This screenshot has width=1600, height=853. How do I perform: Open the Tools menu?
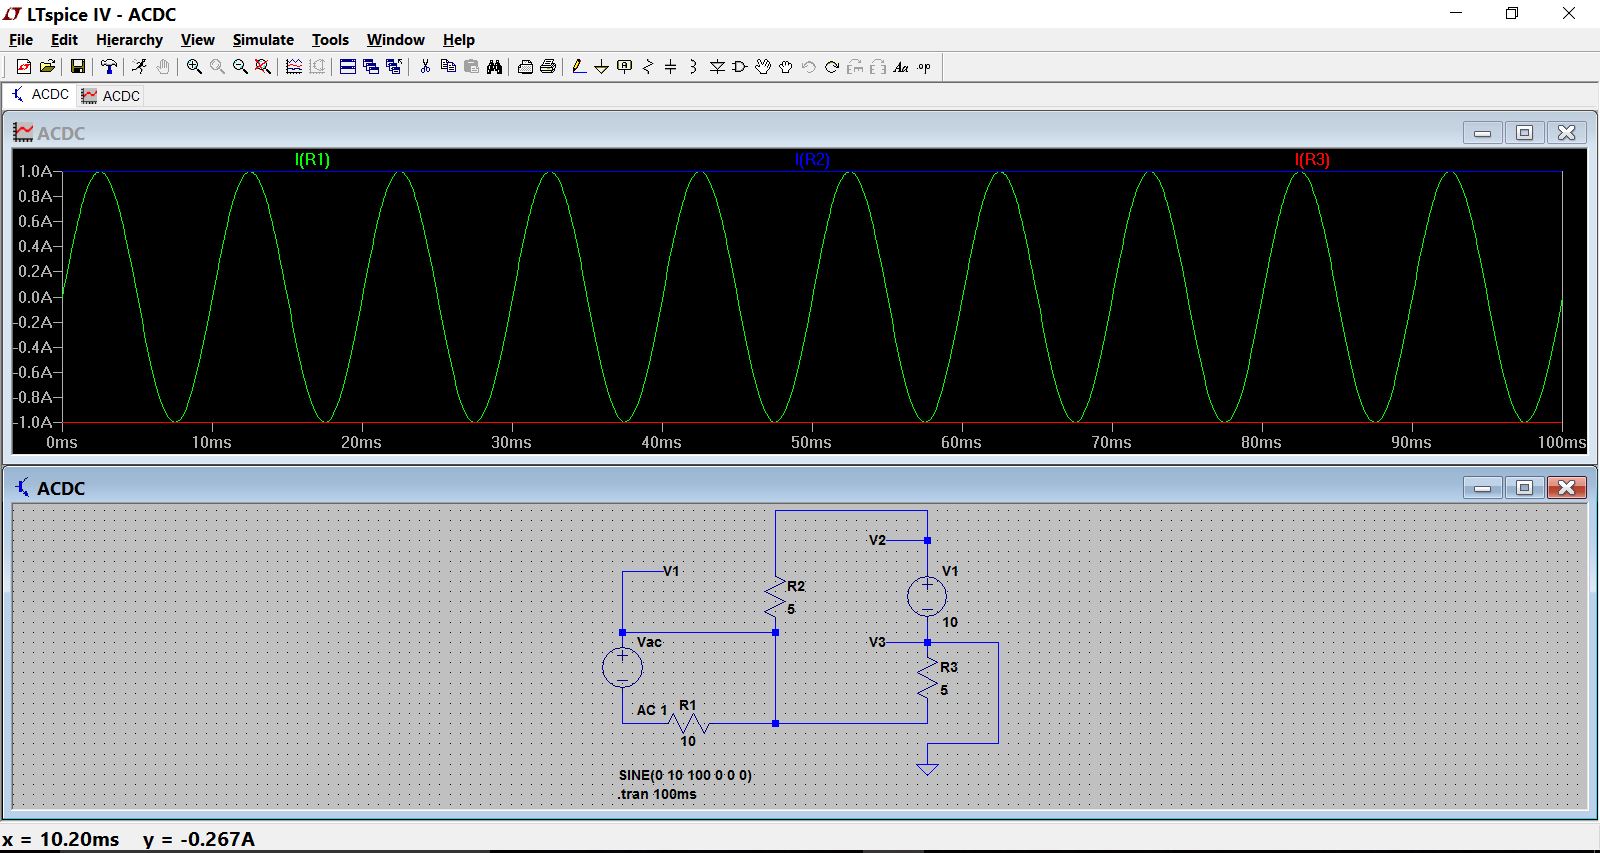[x=330, y=40]
